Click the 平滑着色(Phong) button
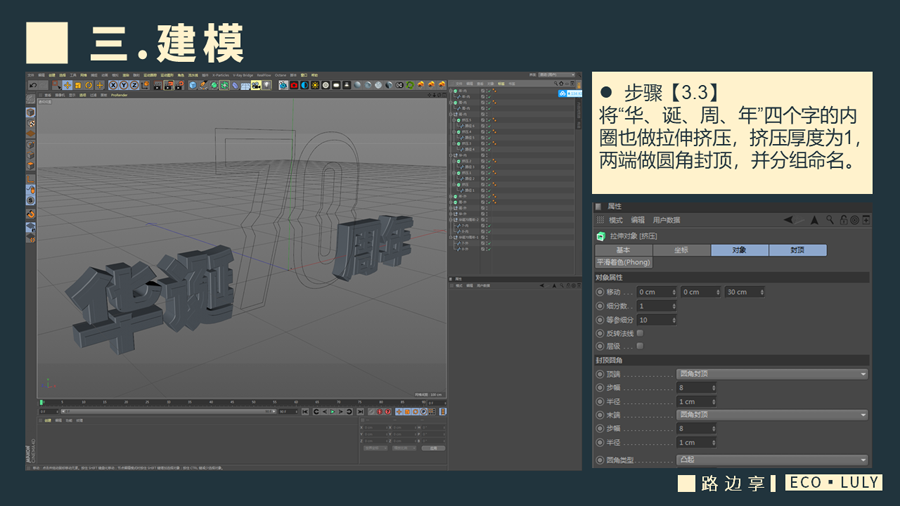 624,262
